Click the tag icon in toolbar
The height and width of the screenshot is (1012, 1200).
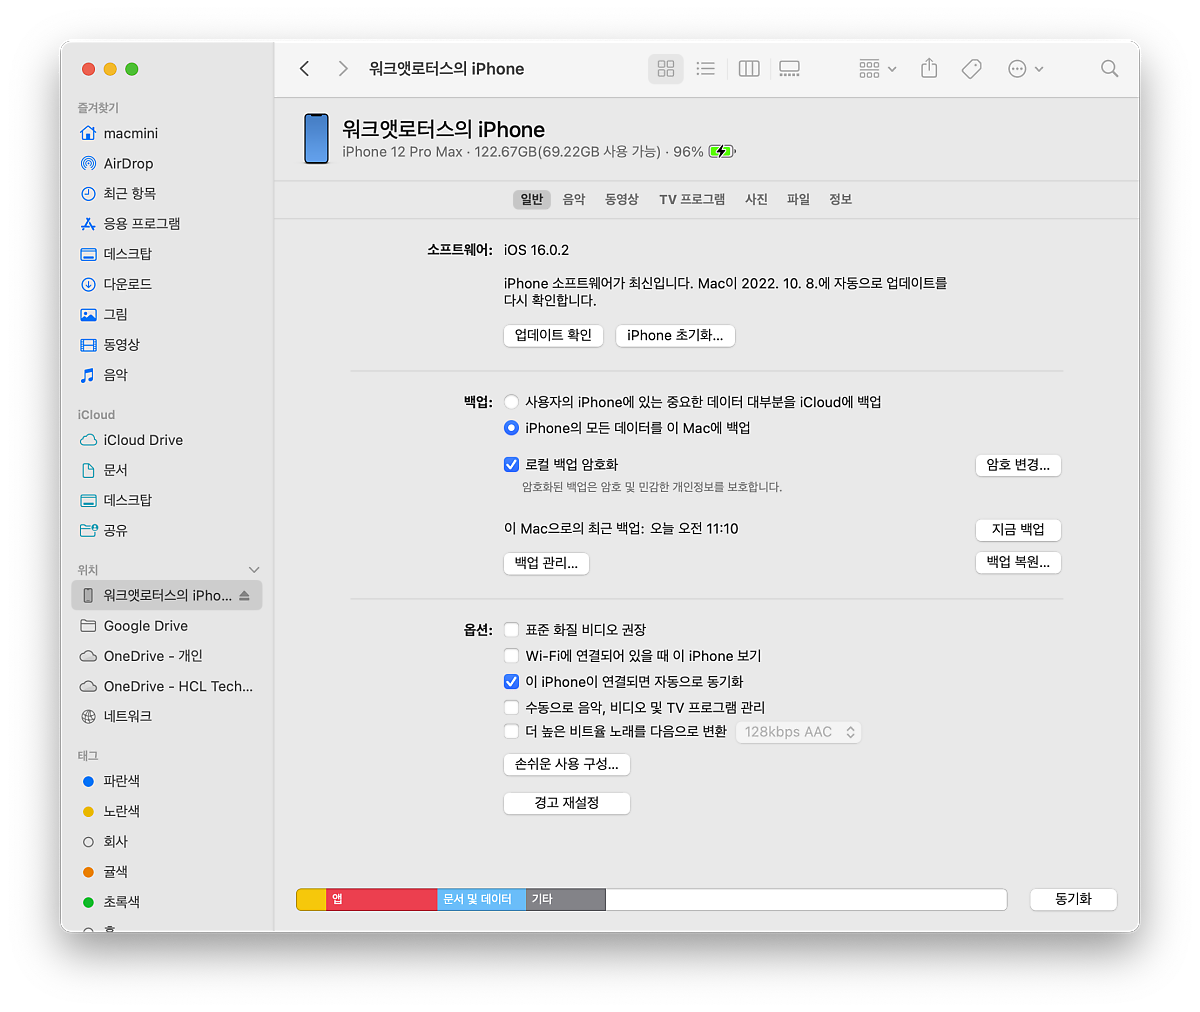point(971,69)
